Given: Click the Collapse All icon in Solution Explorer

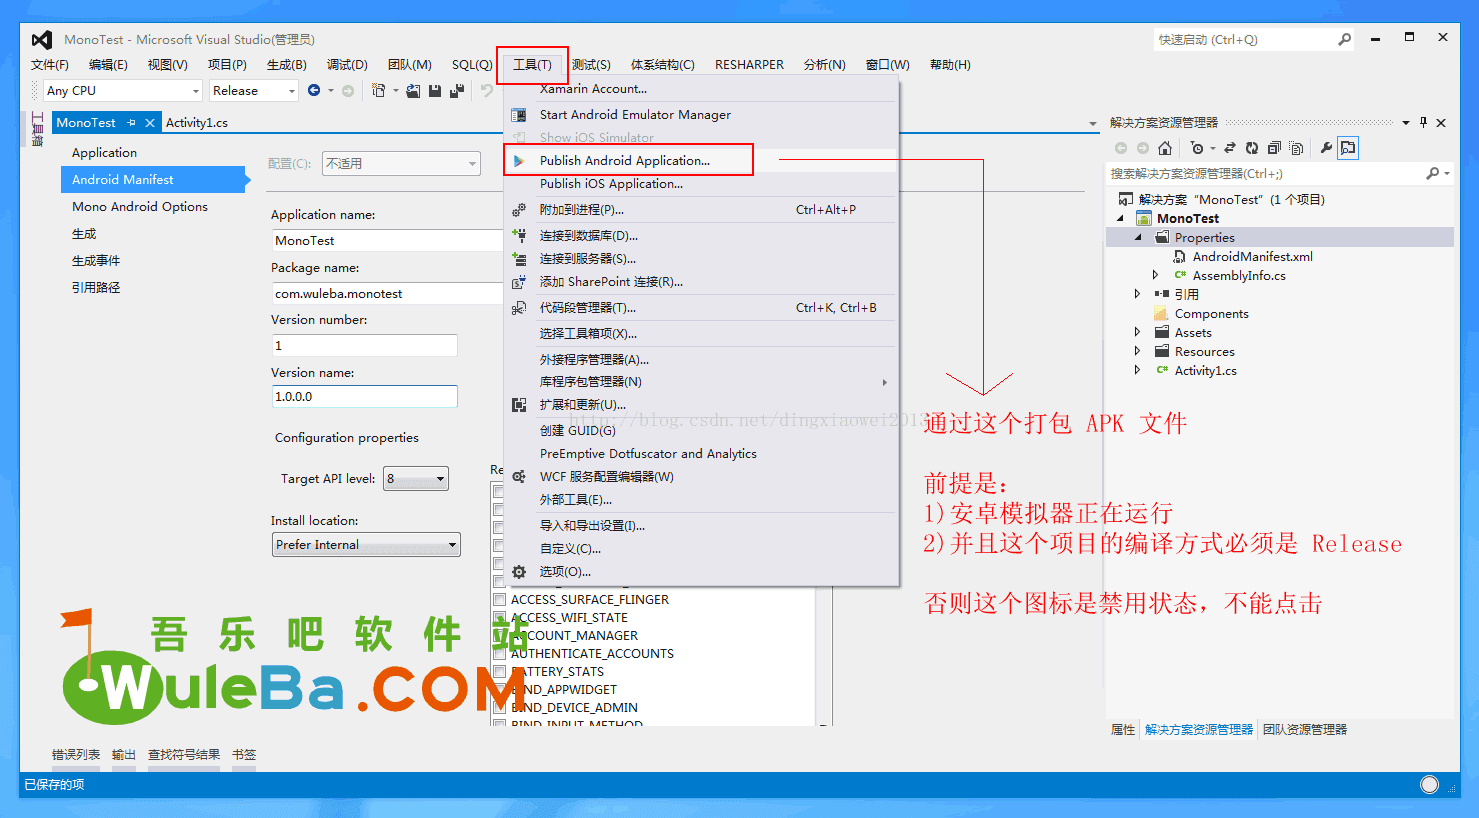Looking at the screenshot, I should (x=1274, y=148).
